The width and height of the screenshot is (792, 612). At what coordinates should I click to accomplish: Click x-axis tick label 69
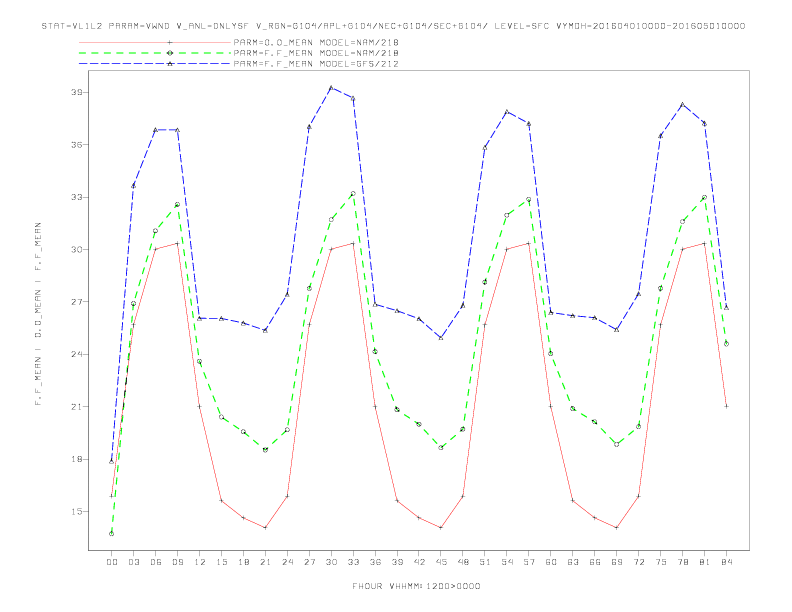click(617, 562)
